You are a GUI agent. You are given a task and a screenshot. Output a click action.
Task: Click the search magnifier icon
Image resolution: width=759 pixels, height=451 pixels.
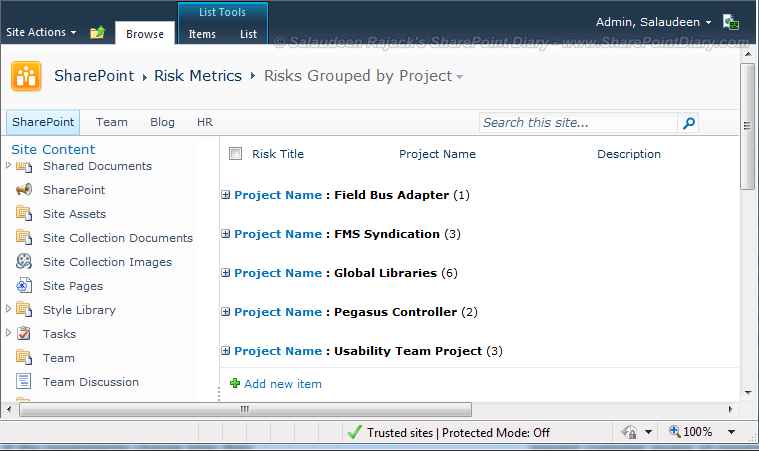coord(688,123)
